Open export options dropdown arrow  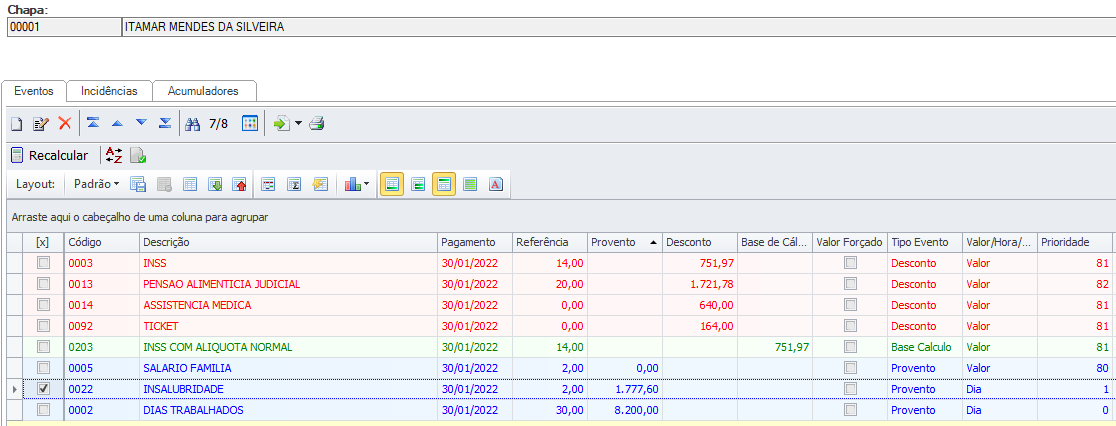[x=298, y=124]
